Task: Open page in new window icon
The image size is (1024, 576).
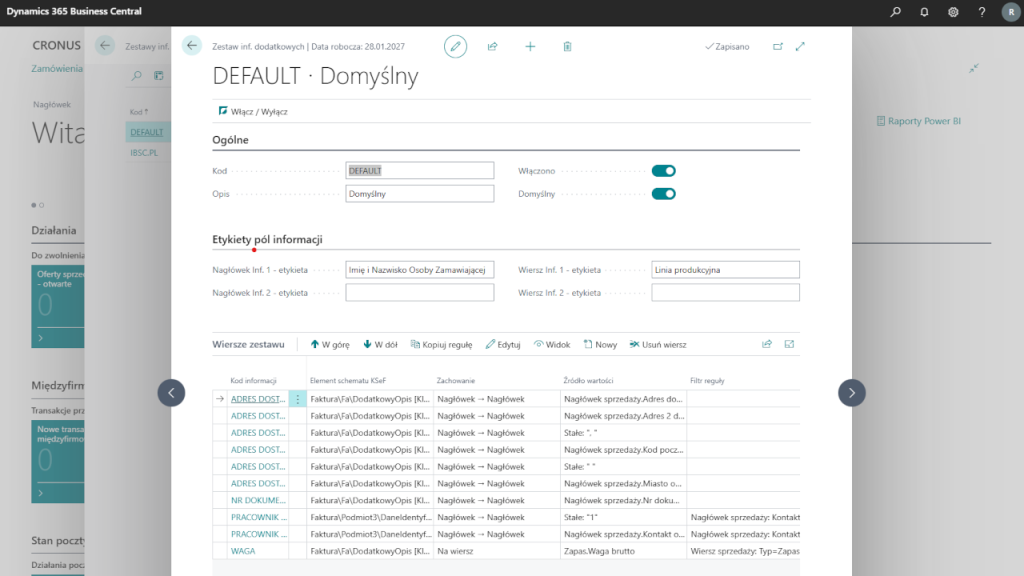Action: click(778, 46)
